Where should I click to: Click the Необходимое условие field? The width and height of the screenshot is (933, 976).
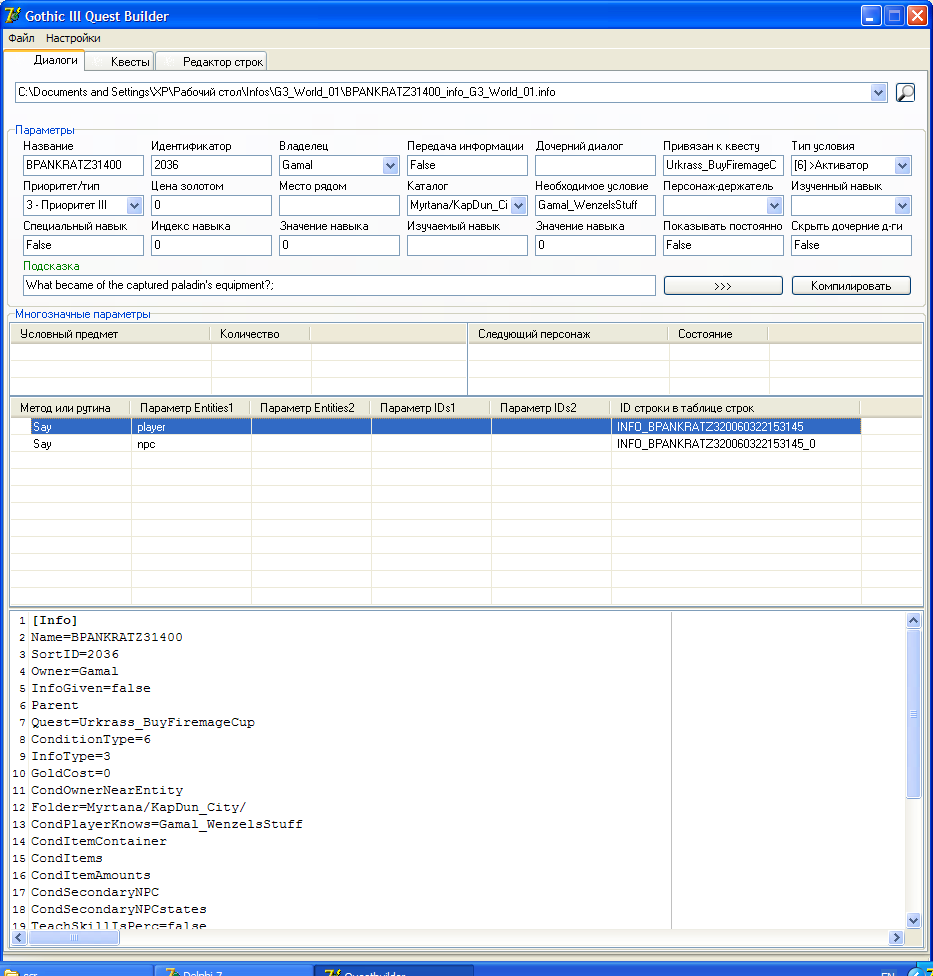(x=595, y=205)
